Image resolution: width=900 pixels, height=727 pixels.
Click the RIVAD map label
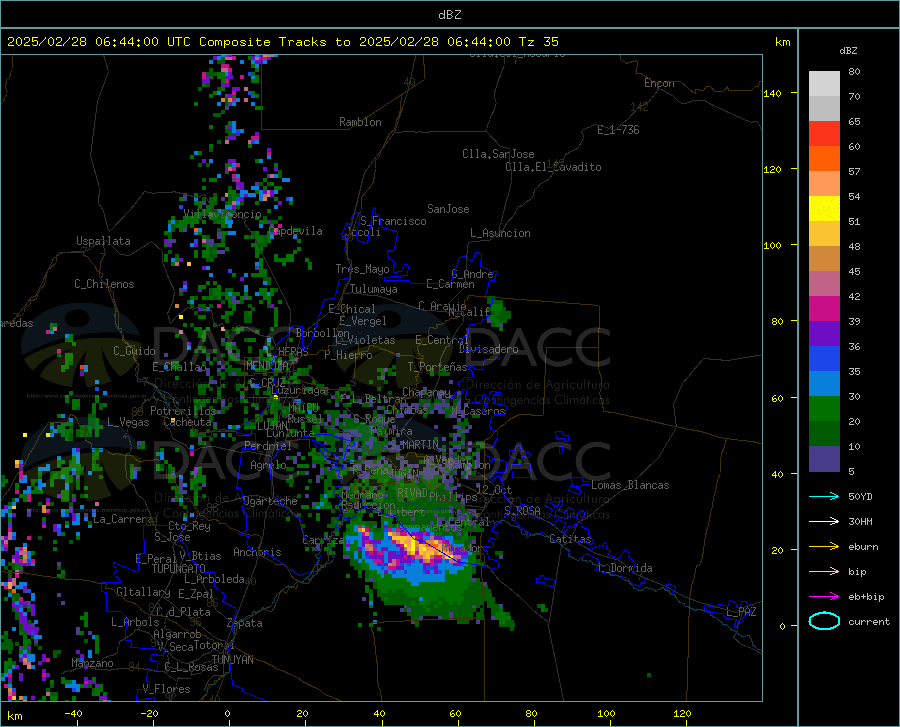[x=412, y=493]
